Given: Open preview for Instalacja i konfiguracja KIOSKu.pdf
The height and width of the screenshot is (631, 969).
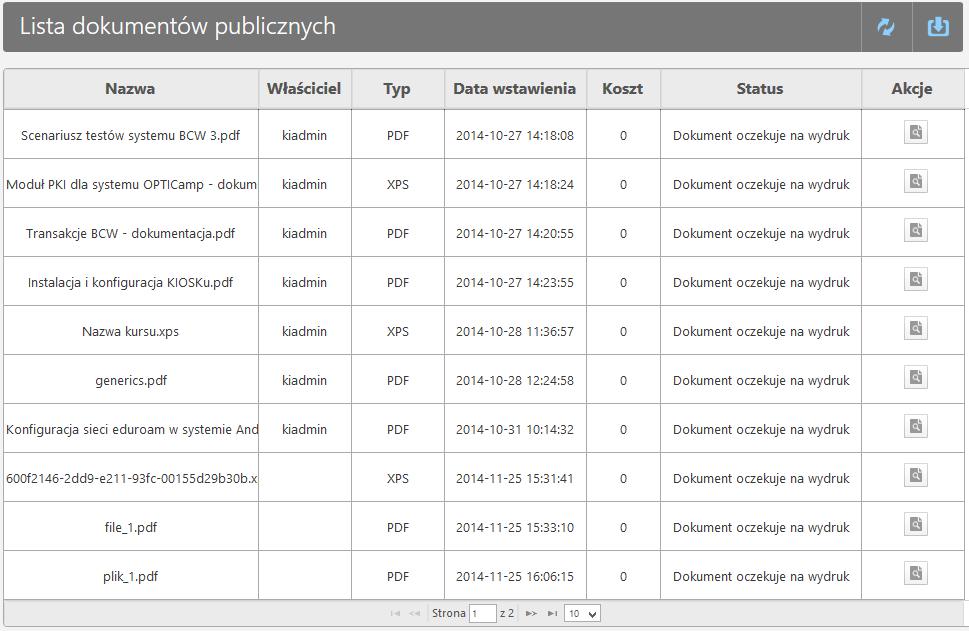Looking at the screenshot, I should (x=916, y=279).
